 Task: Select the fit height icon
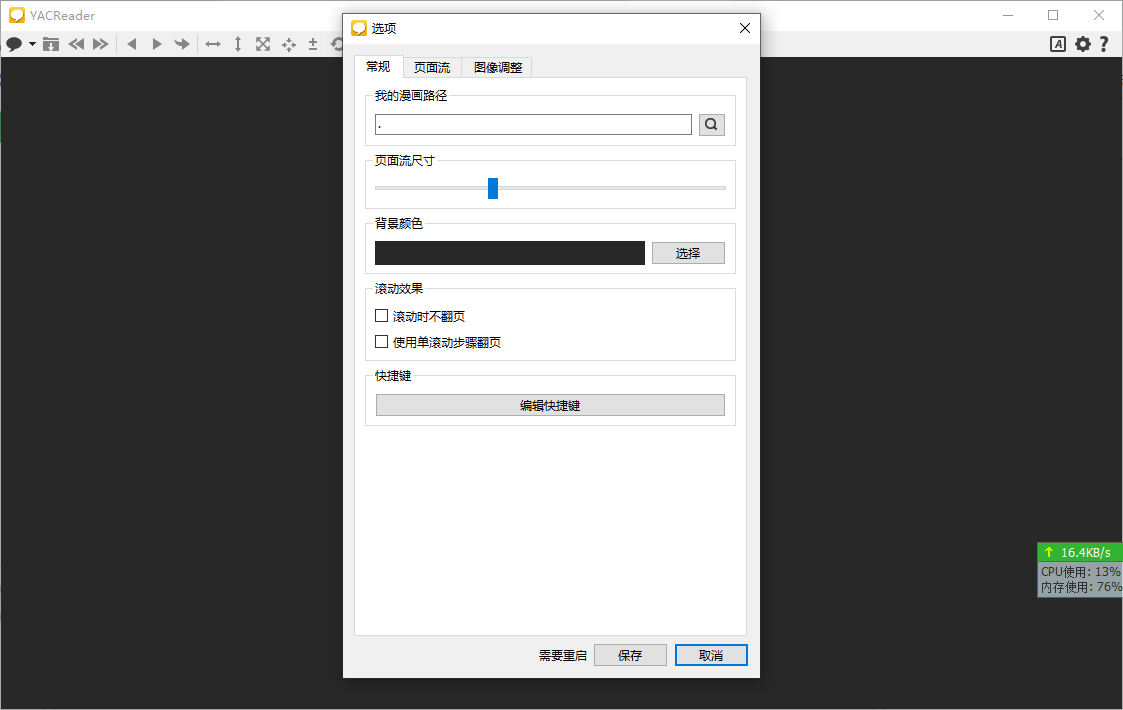point(237,43)
